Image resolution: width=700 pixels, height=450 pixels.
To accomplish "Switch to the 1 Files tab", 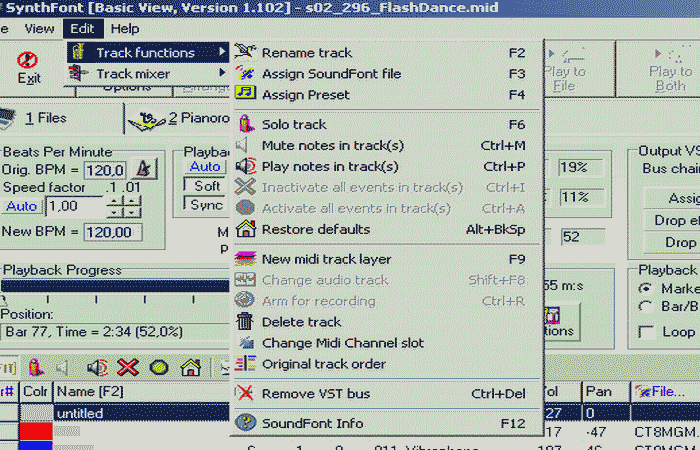I will 45,118.
